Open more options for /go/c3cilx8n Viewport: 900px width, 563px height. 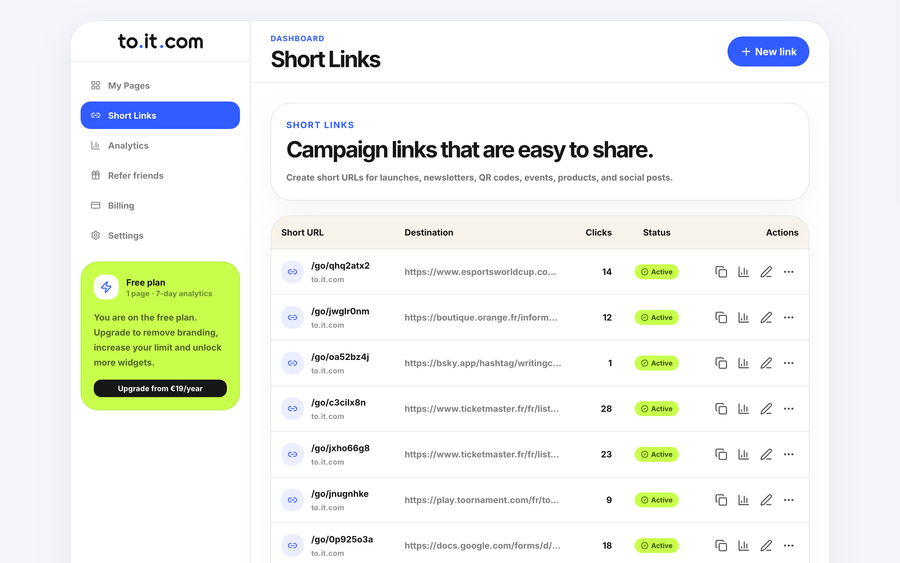pos(789,409)
